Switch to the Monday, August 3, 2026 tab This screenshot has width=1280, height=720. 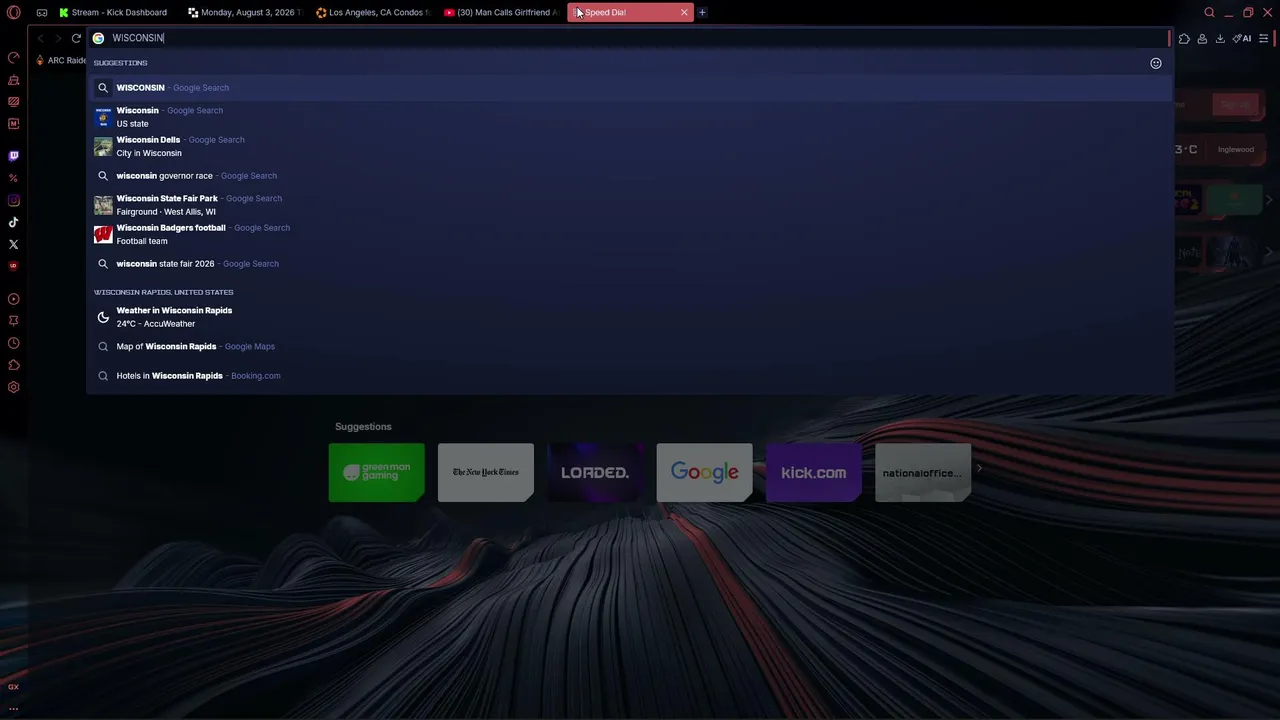[245, 13]
